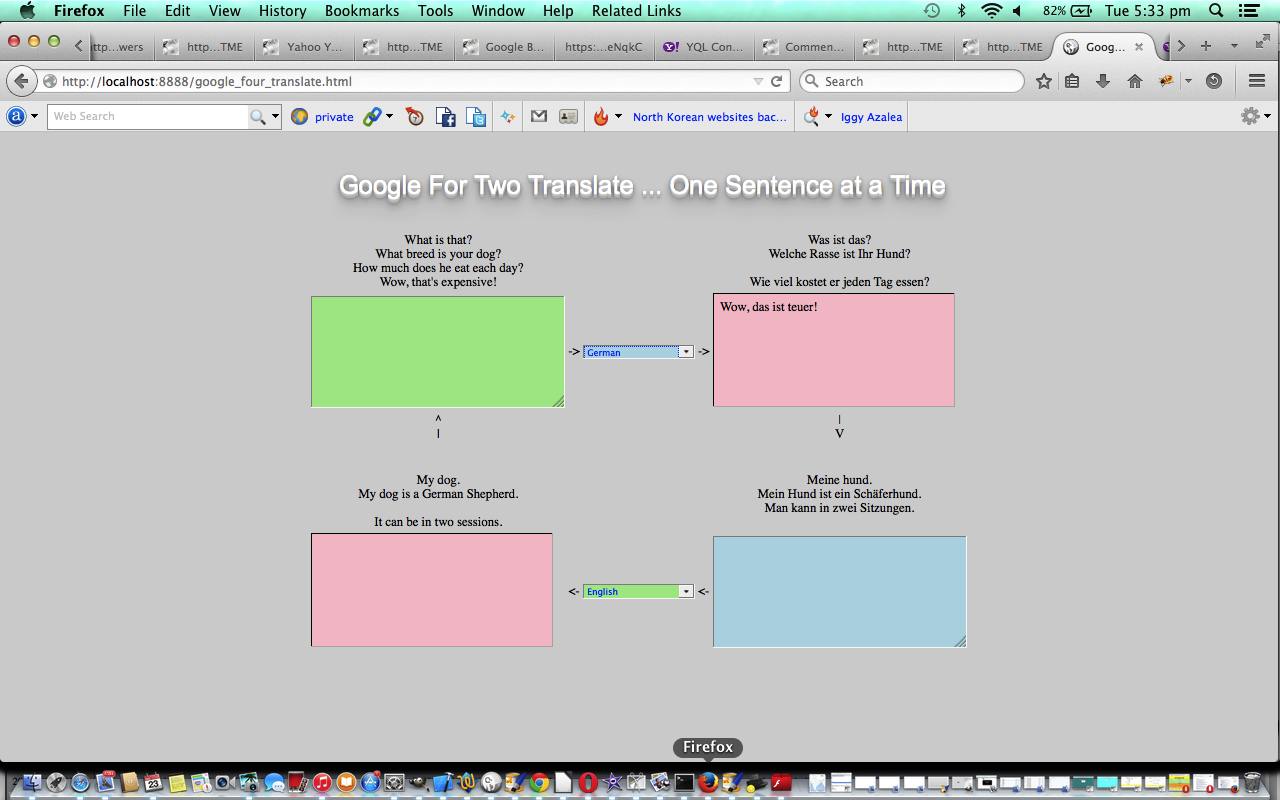Image resolution: width=1280 pixels, height=800 pixels.
Task: Click the Gmail envelope icon in toolbar
Action: pyautogui.click(x=539, y=117)
